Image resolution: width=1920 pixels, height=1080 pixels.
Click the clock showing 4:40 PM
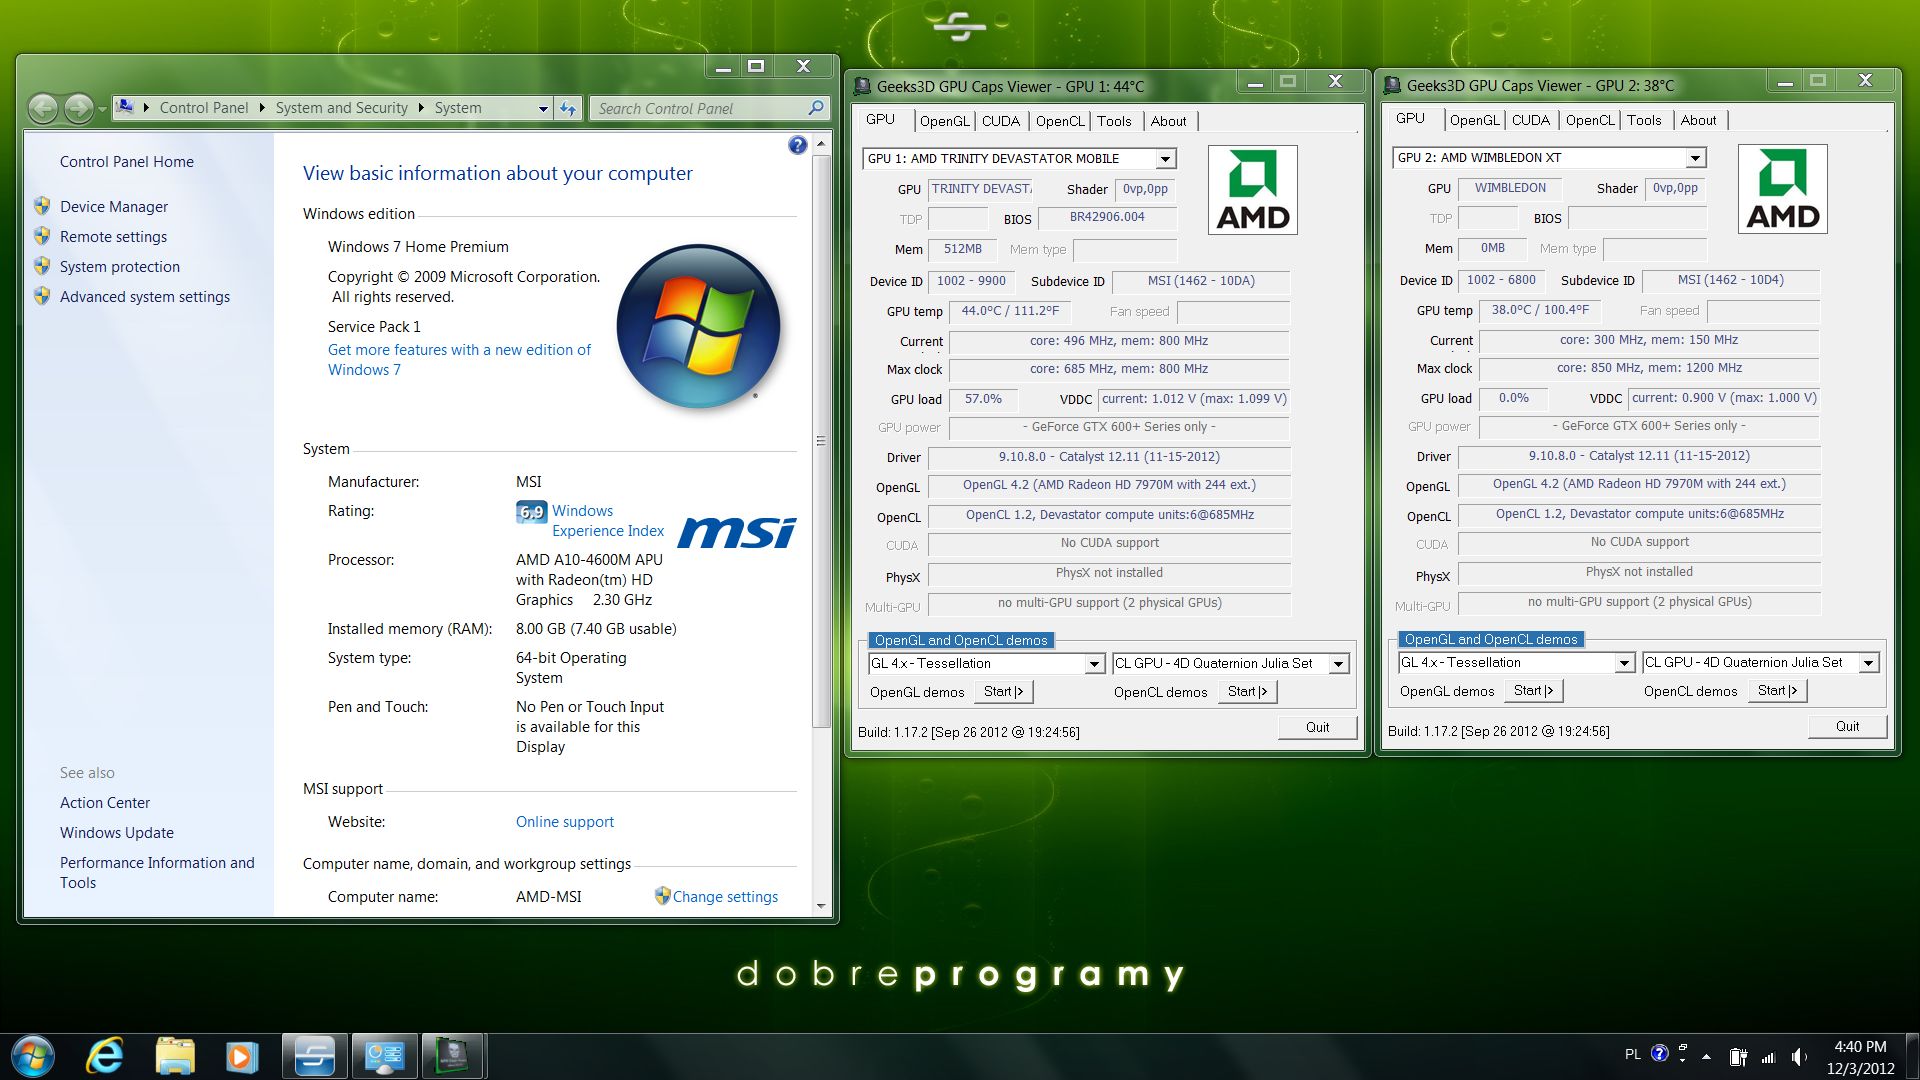point(1860,1047)
